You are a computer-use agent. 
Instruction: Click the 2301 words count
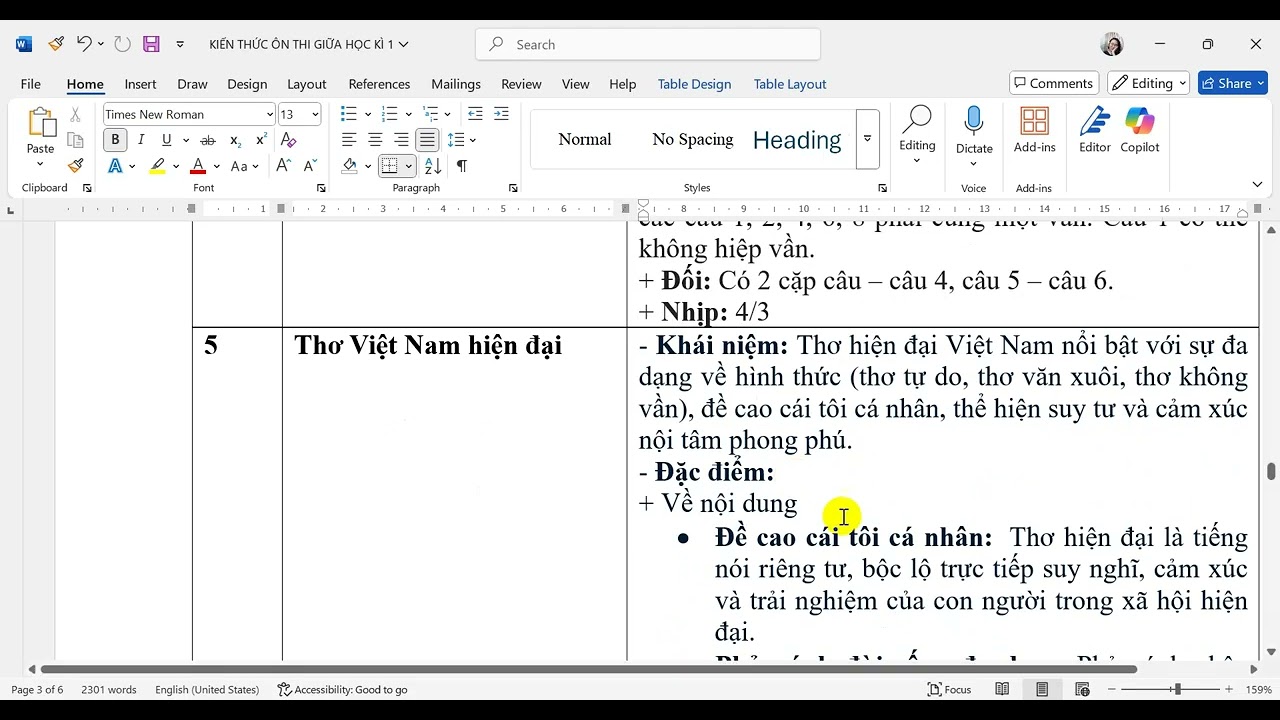pos(109,689)
